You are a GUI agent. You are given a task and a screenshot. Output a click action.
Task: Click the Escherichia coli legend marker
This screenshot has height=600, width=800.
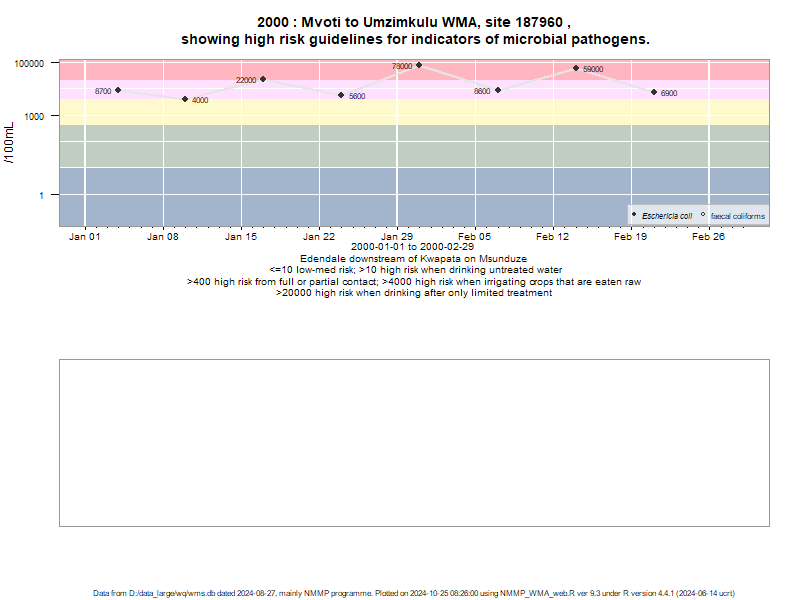point(634,215)
